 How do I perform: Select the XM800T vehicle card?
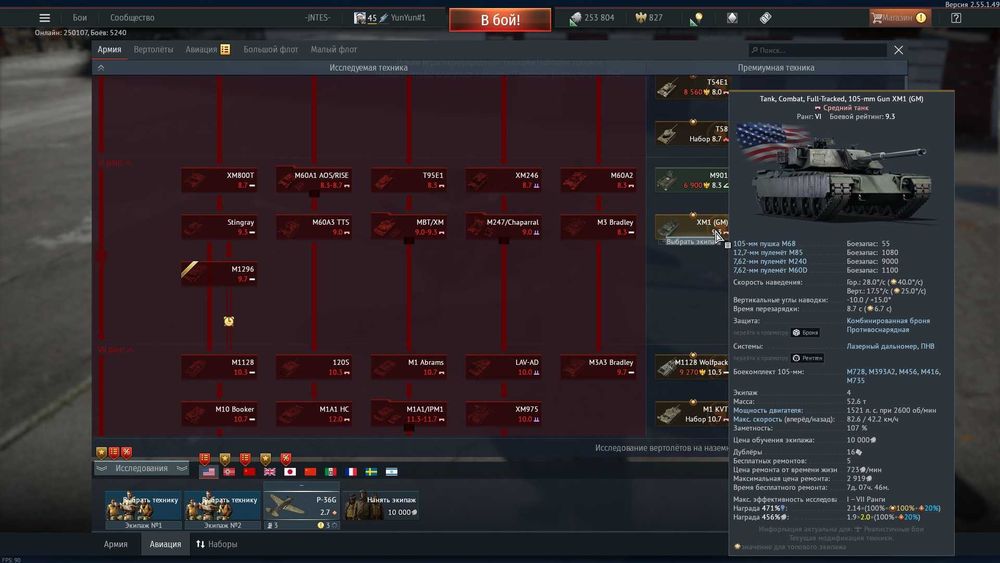coord(219,180)
